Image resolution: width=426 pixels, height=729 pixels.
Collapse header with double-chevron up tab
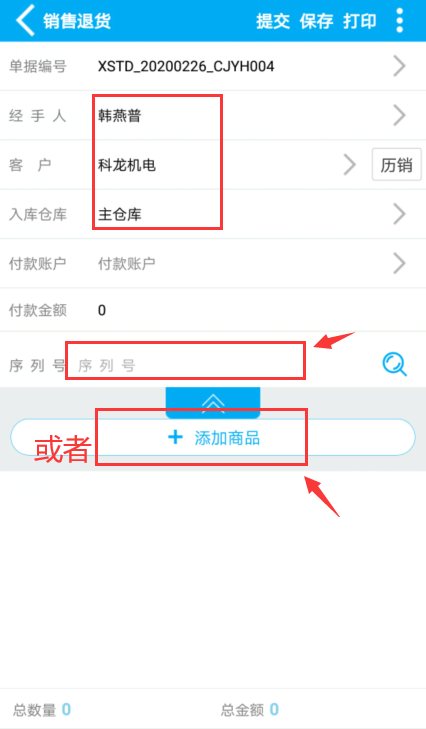213,402
